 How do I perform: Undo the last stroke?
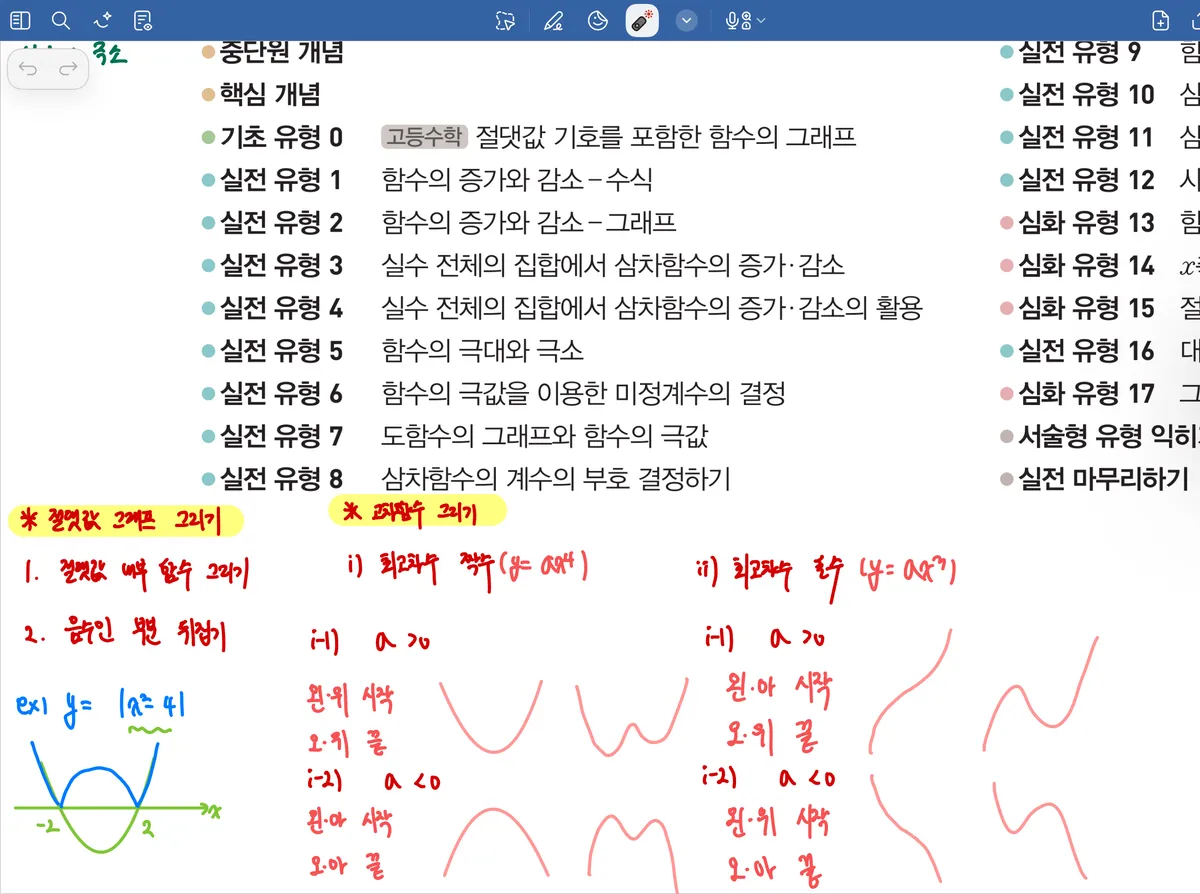pos(29,69)
